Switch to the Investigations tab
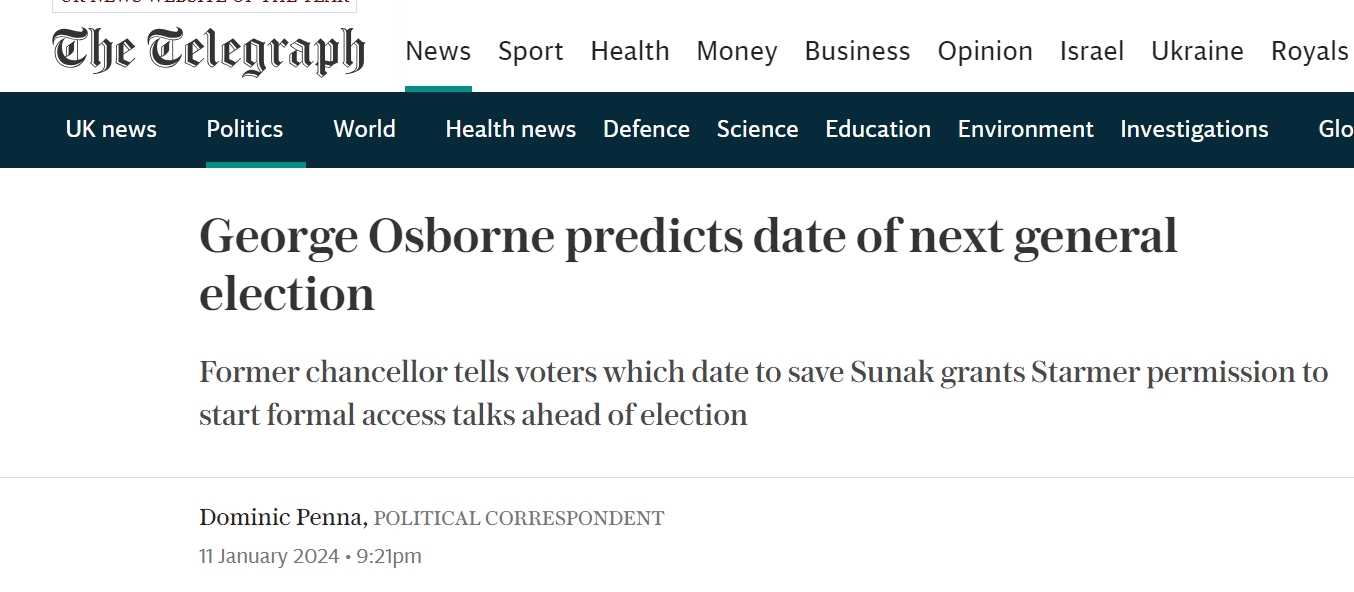Viewport: 1354px width, 592px height. point(1194,129)
